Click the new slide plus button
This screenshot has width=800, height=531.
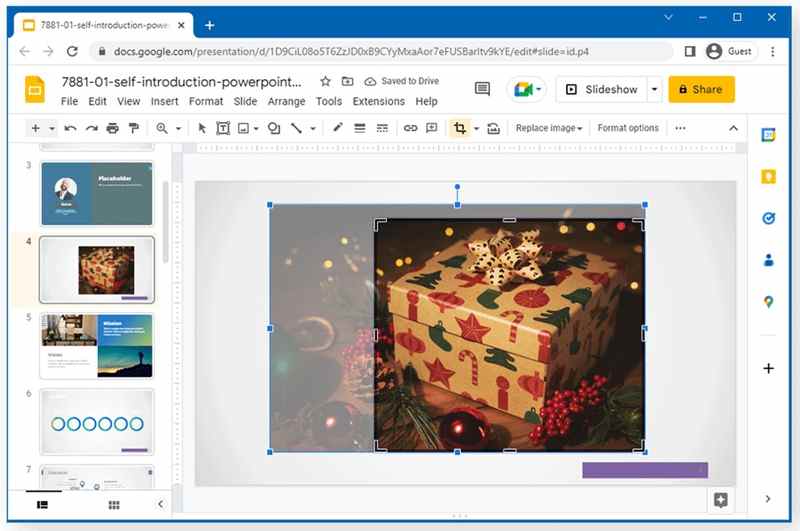pos(35,128)
